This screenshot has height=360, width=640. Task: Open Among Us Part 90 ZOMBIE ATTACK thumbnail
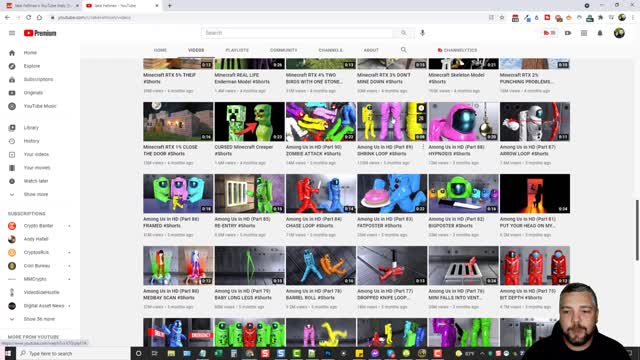point(321,122)
